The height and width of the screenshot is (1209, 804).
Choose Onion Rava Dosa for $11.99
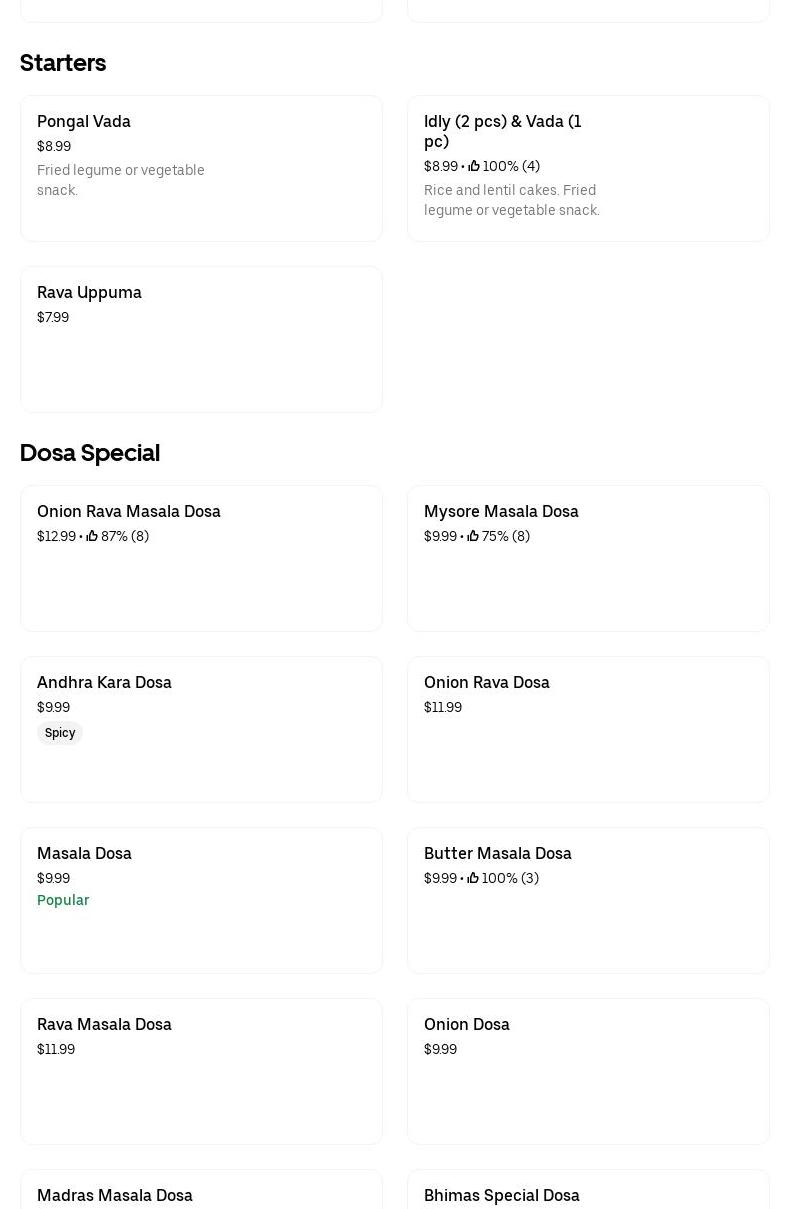(x=587, y=729)
